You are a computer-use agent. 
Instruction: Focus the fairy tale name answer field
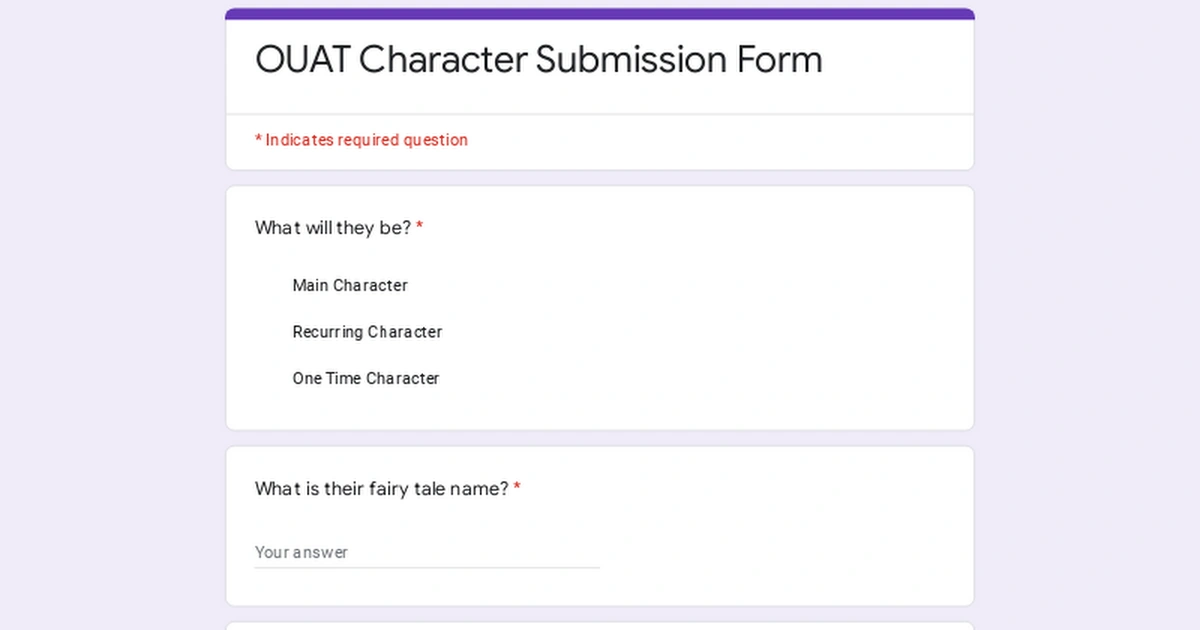pyautogui.click(x=427, y=552)
